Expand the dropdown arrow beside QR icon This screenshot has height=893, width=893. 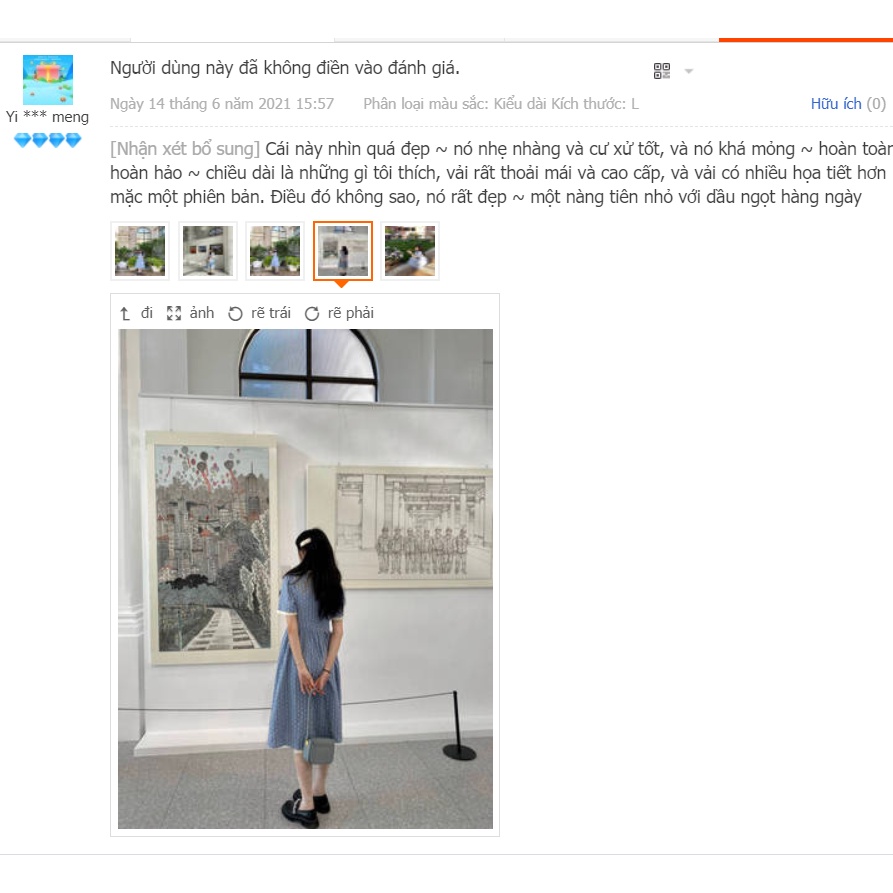point(689,71)
